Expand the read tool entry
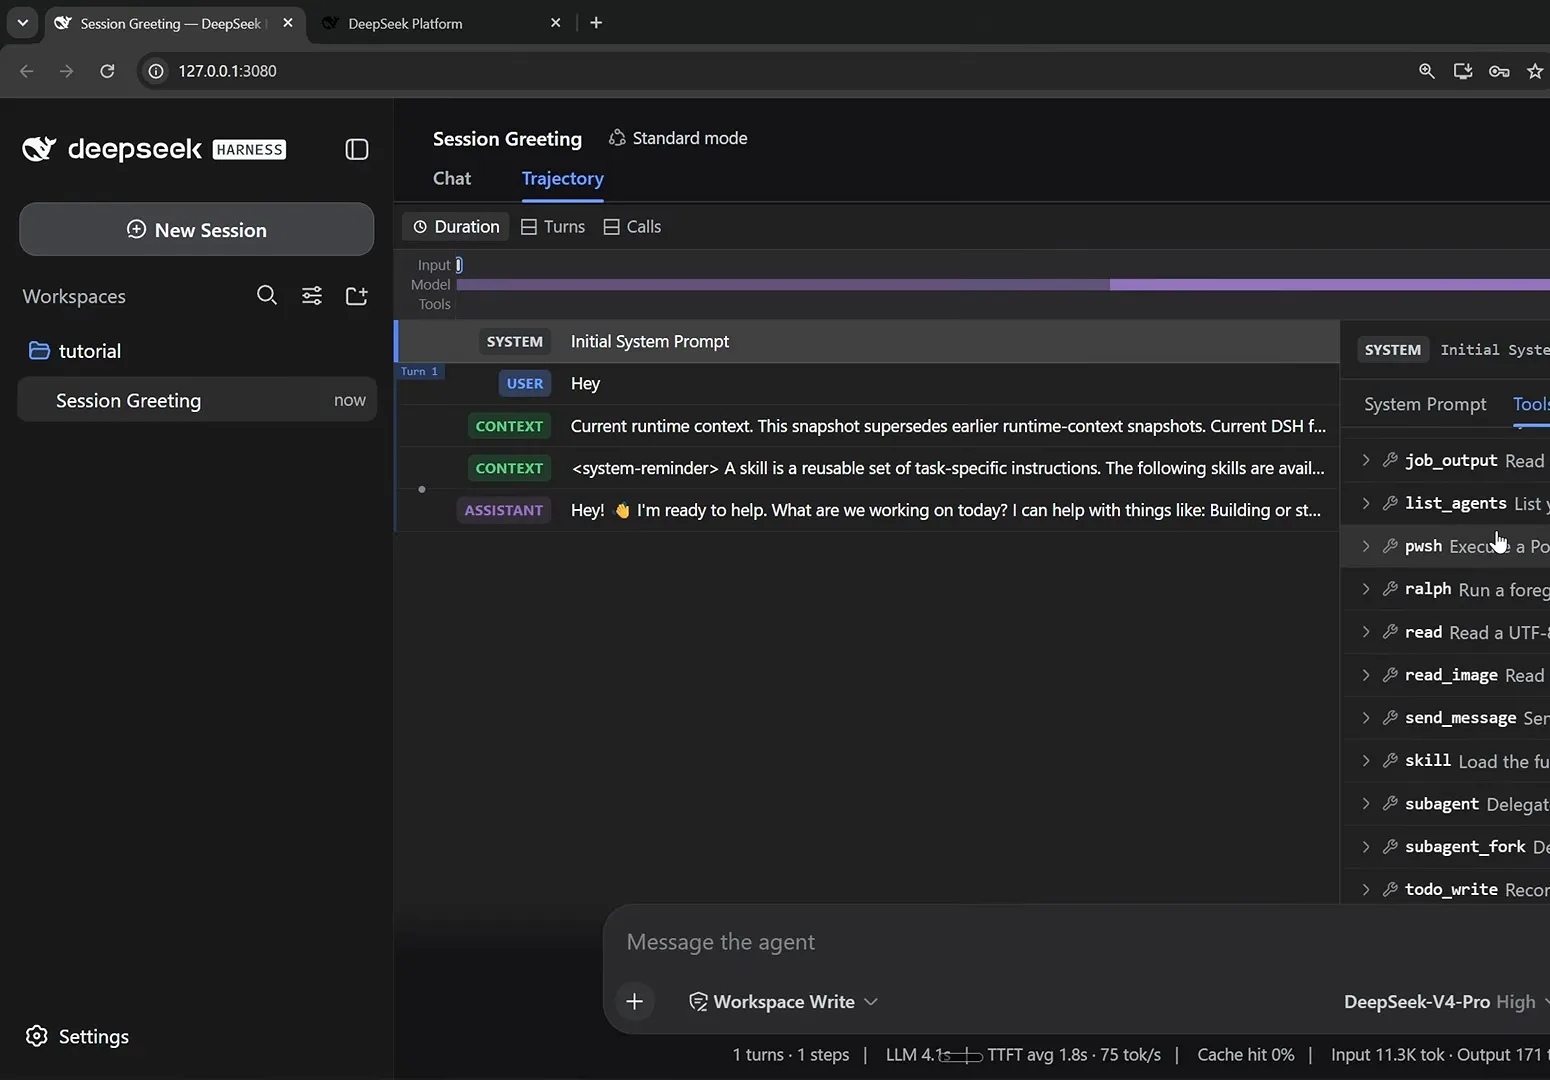 1366,632
